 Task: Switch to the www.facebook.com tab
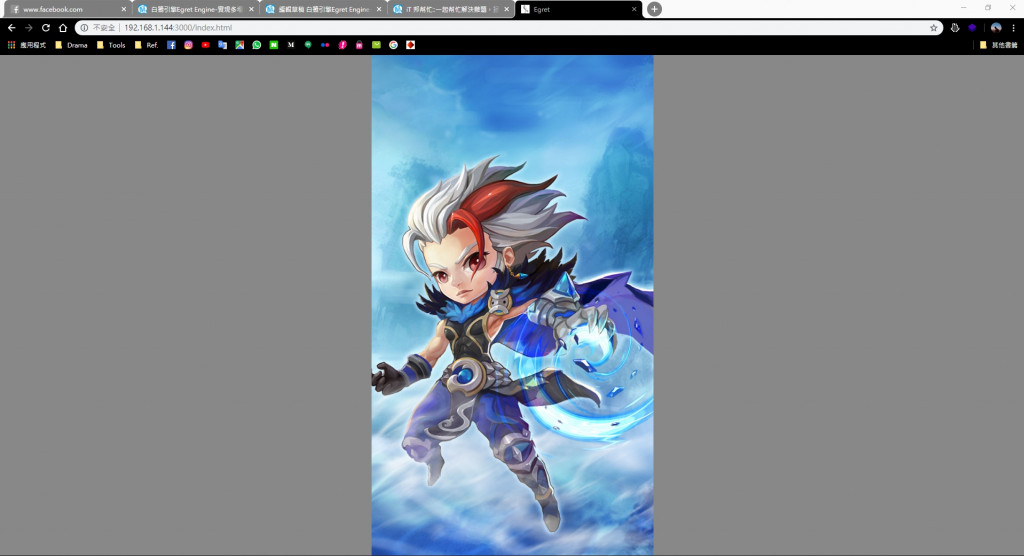click(x=67, y=9)
